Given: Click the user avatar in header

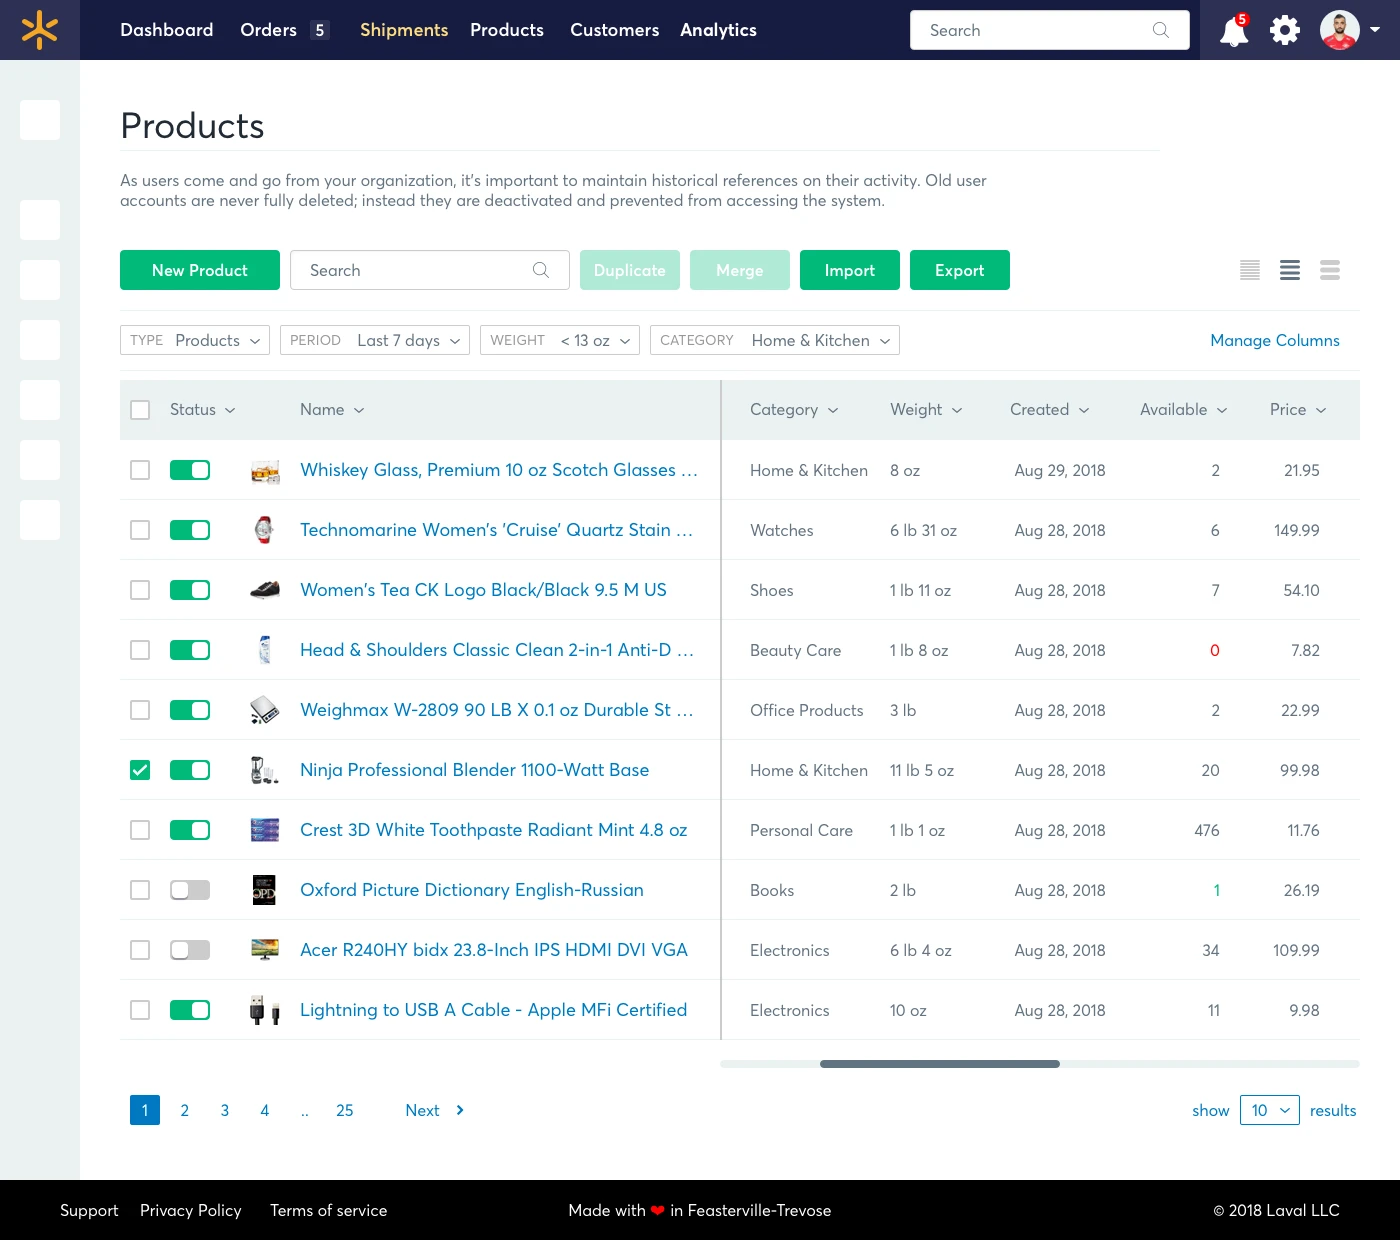Looking at the screenshot, I should tap(1339, 30).
